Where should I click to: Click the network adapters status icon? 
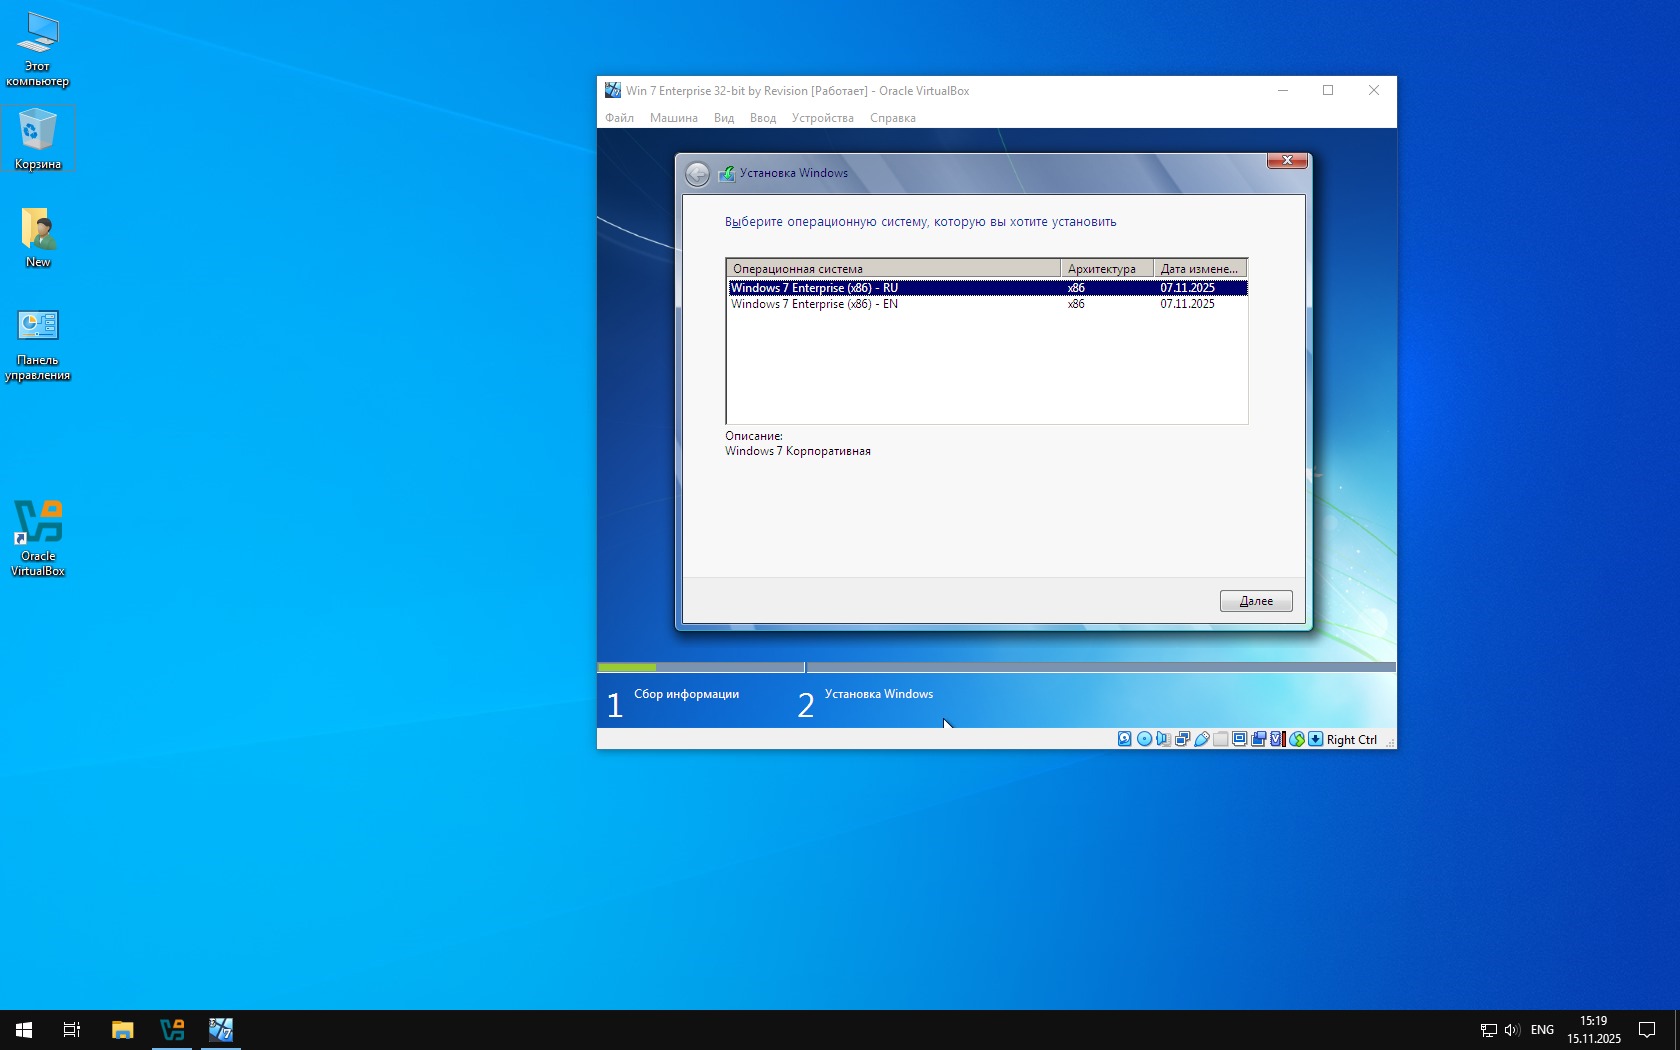point(1182,739)
